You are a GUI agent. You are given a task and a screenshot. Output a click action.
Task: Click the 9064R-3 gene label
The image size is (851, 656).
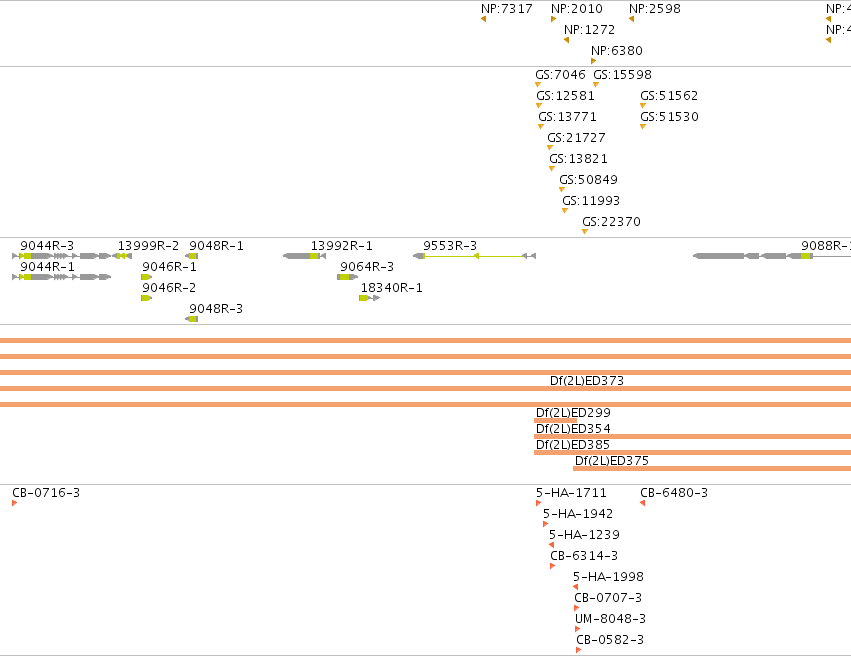coord(367,267)
